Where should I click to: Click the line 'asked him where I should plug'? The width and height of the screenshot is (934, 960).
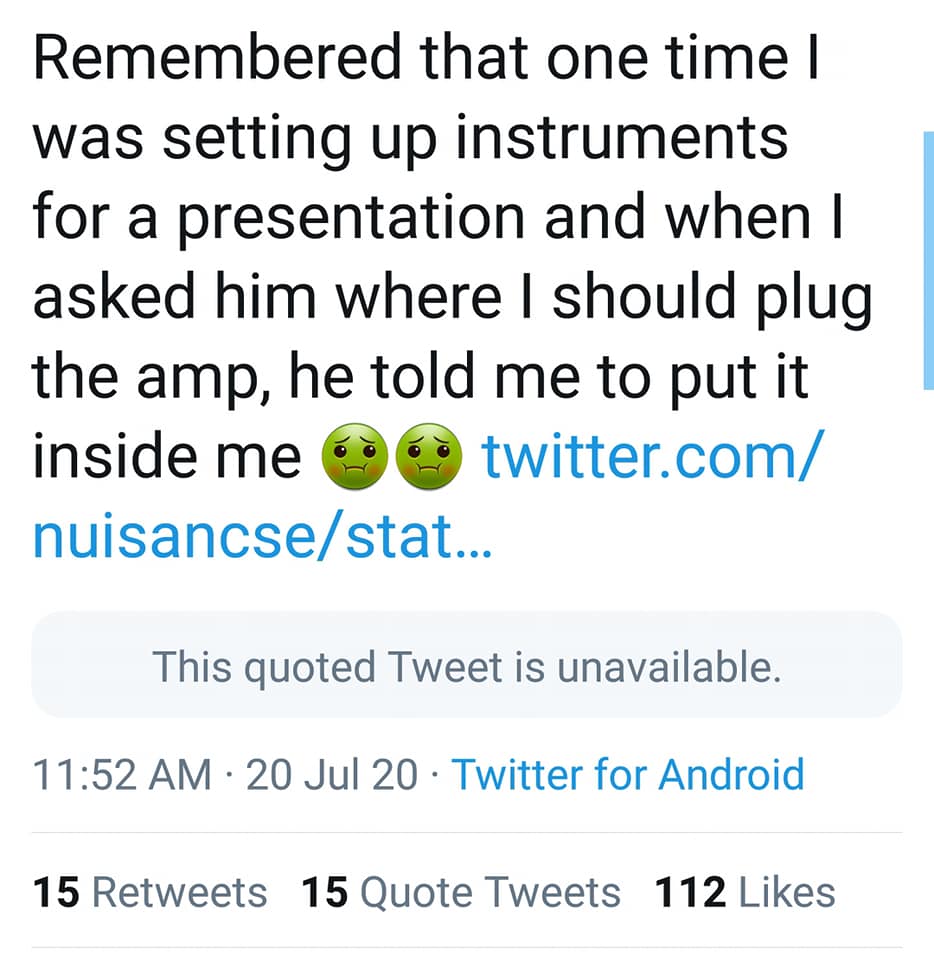point(452,298)
